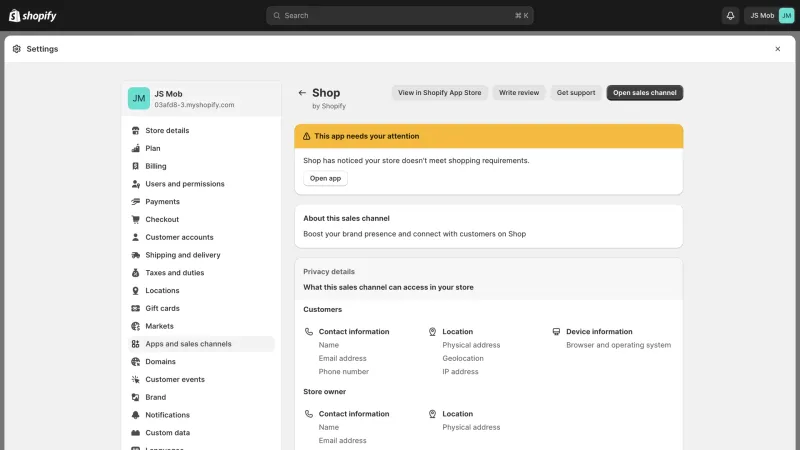This screenshot has width=800, height=450.
Task: Click the Device information monitor icon
Action: click(556, 332)
